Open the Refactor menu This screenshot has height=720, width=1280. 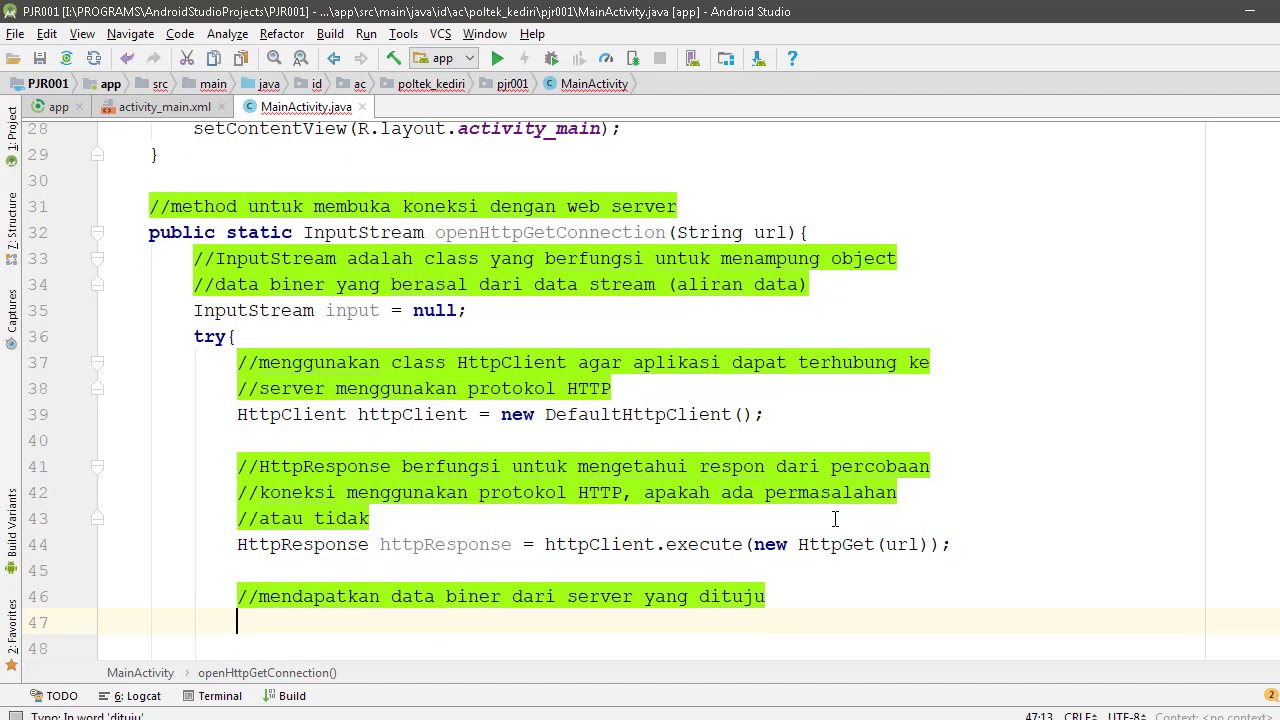pyautogui.click(x=282, y=34)
